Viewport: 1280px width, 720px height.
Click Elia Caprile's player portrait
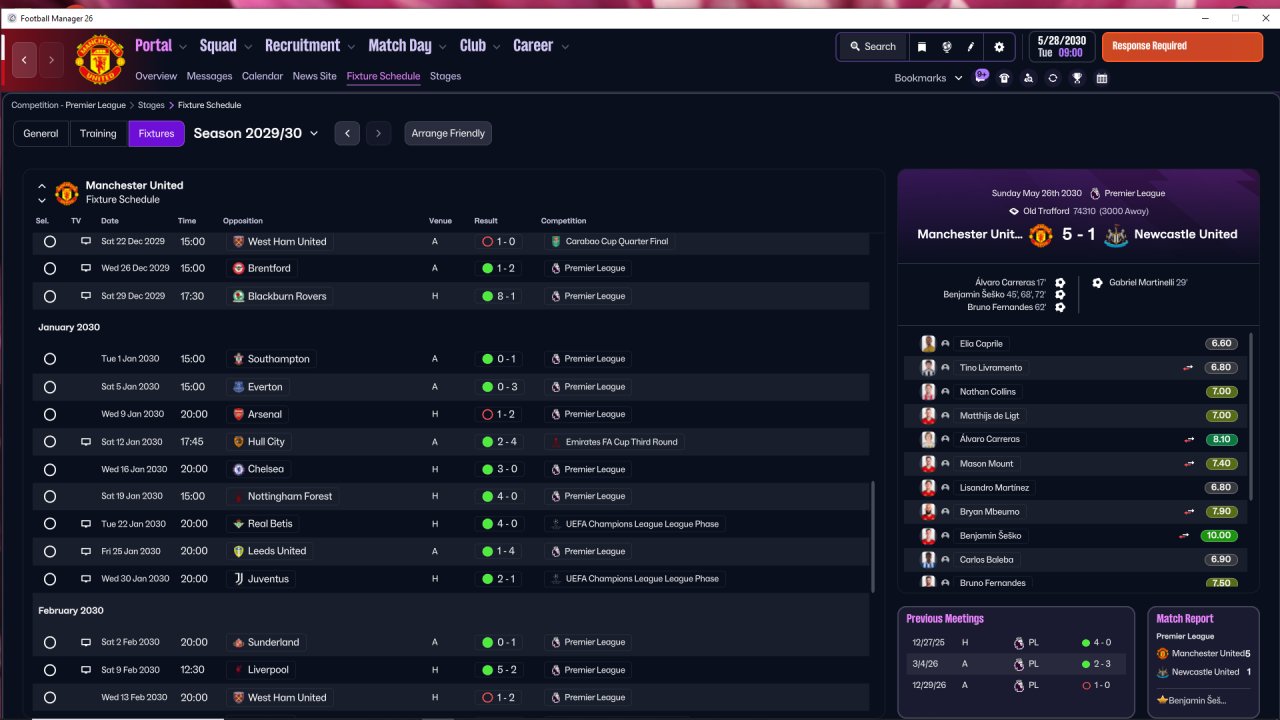pos(928,343)
